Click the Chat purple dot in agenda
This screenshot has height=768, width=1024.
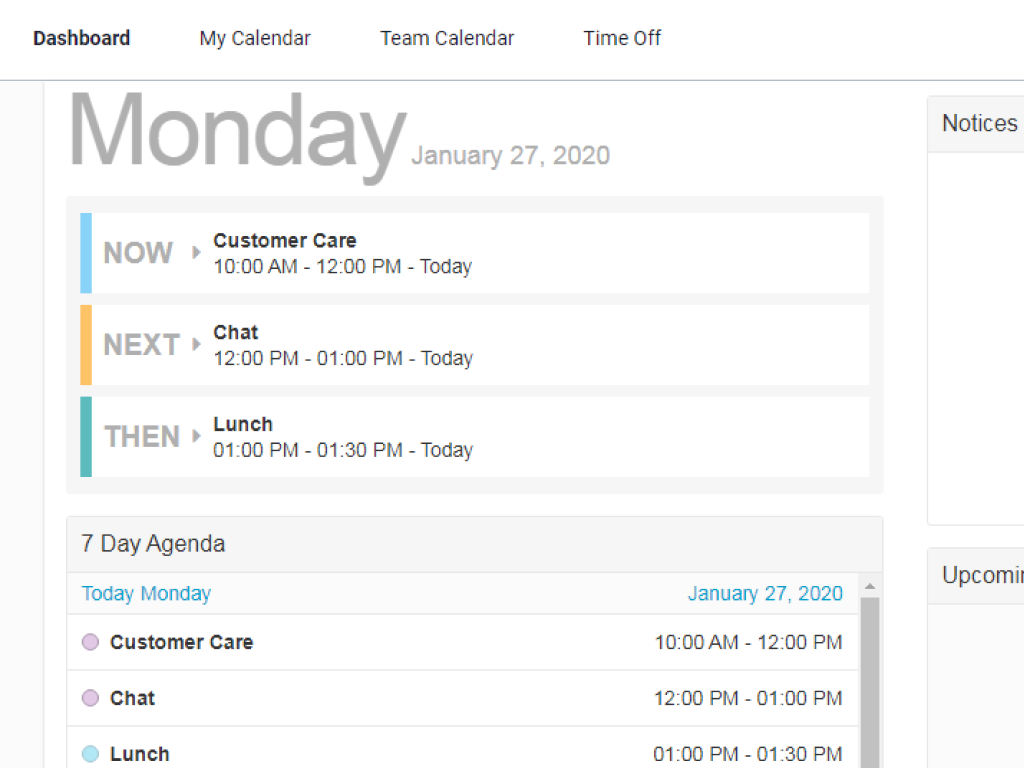point(90,698)
